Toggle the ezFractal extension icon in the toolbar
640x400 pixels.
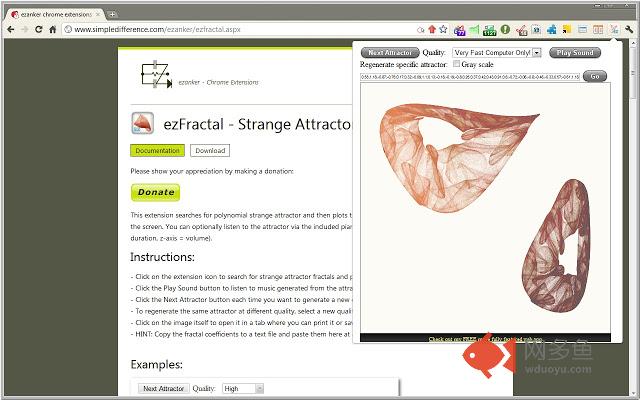point(613,29)
